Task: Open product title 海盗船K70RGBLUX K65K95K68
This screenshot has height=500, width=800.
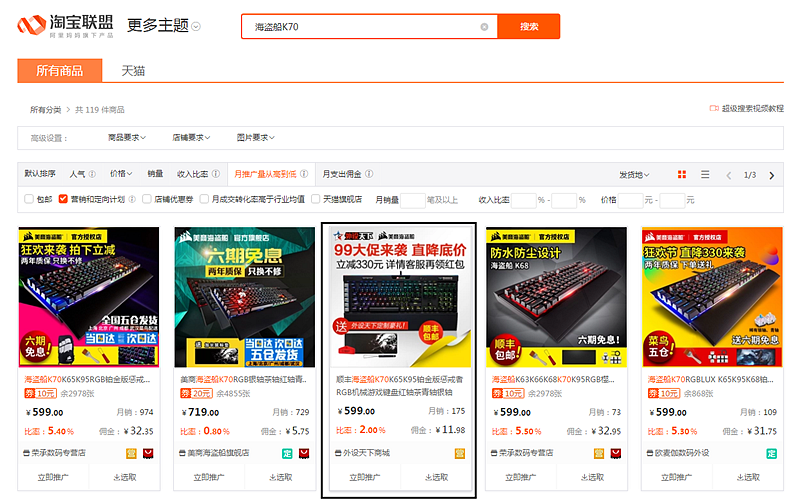Action: click(x=711, y=380)
